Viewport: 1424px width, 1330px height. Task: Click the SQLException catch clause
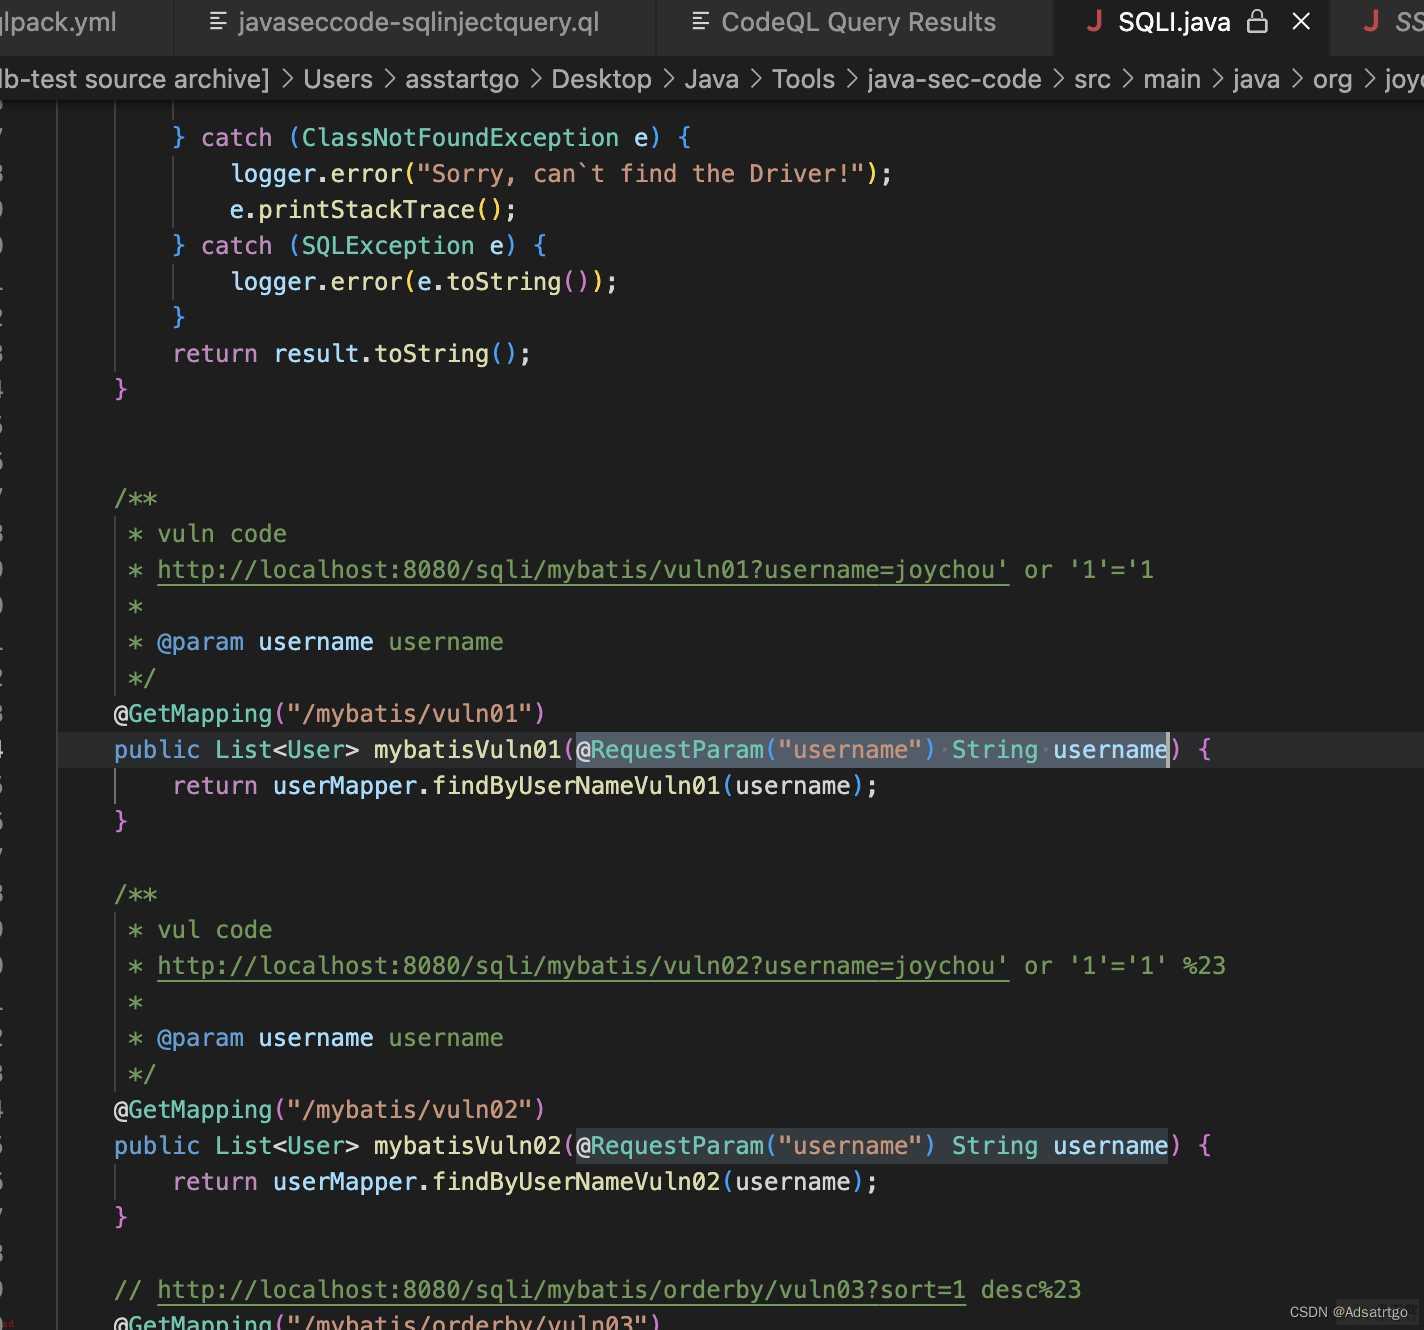pos(359,246)
